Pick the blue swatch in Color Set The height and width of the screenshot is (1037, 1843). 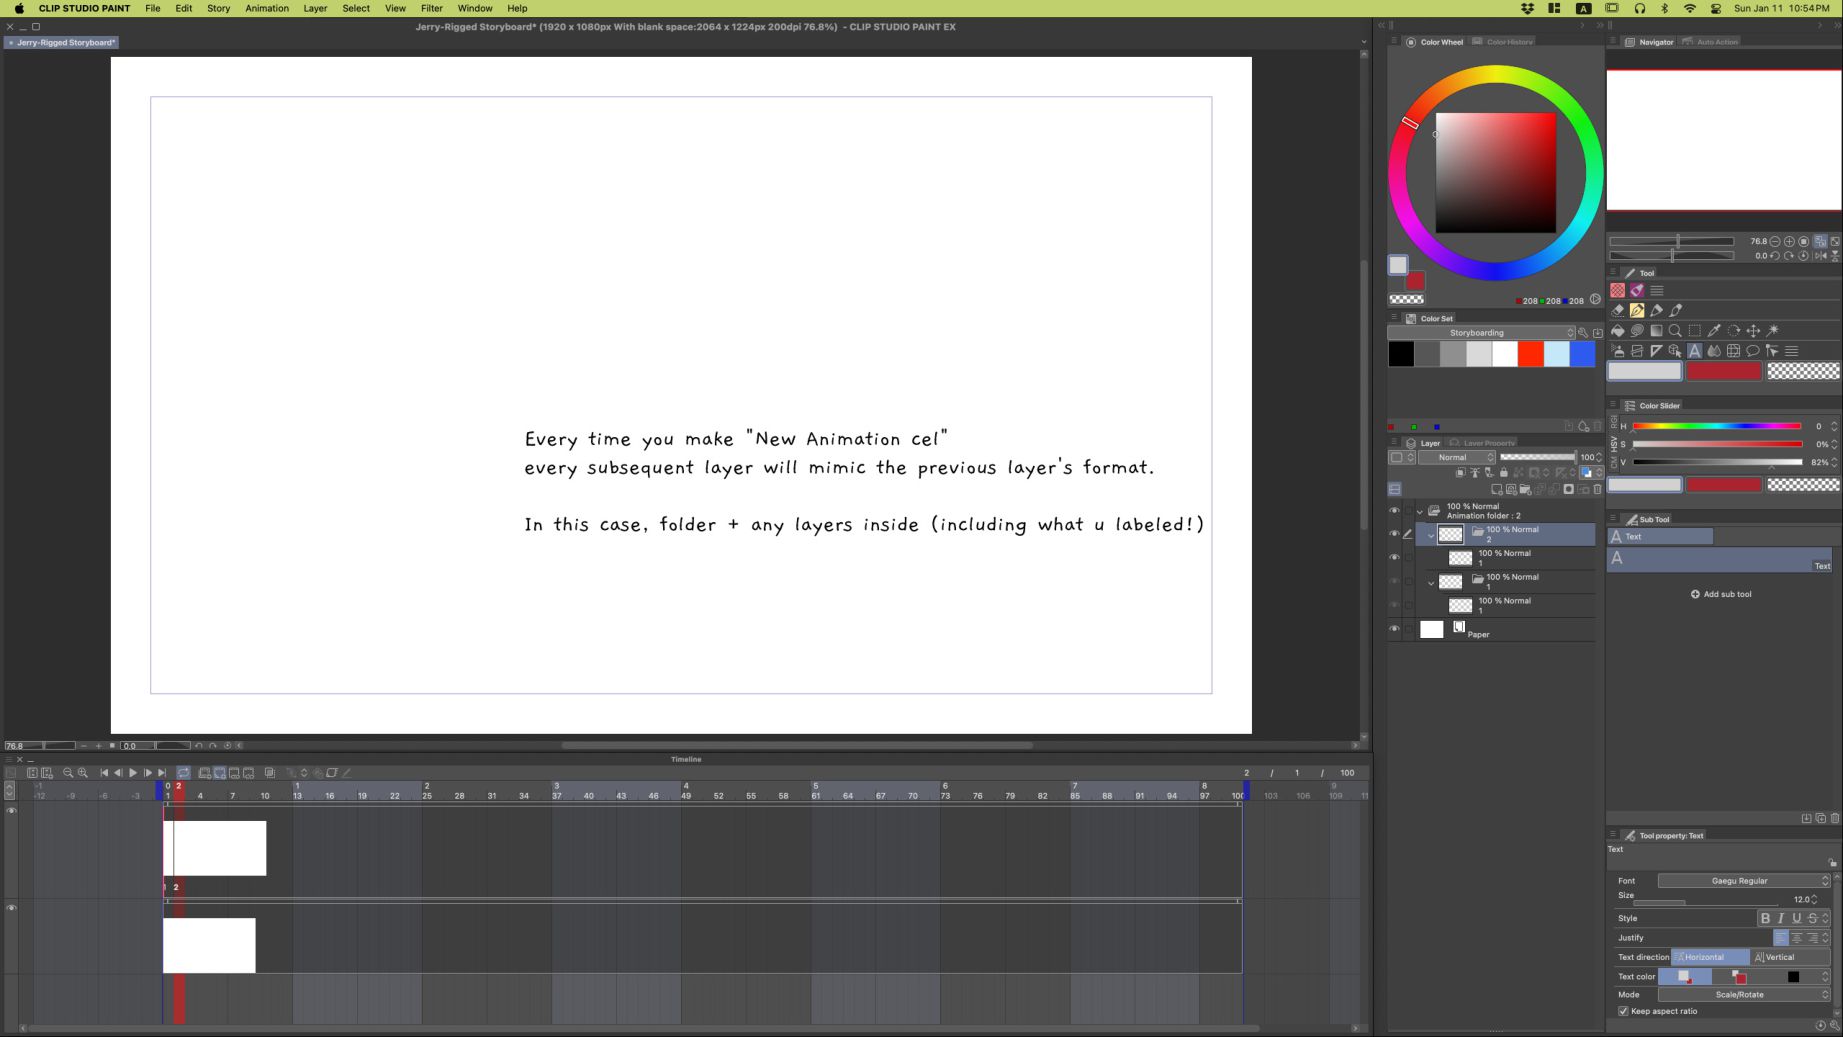pyautogui.click(x=1582, y=354)
